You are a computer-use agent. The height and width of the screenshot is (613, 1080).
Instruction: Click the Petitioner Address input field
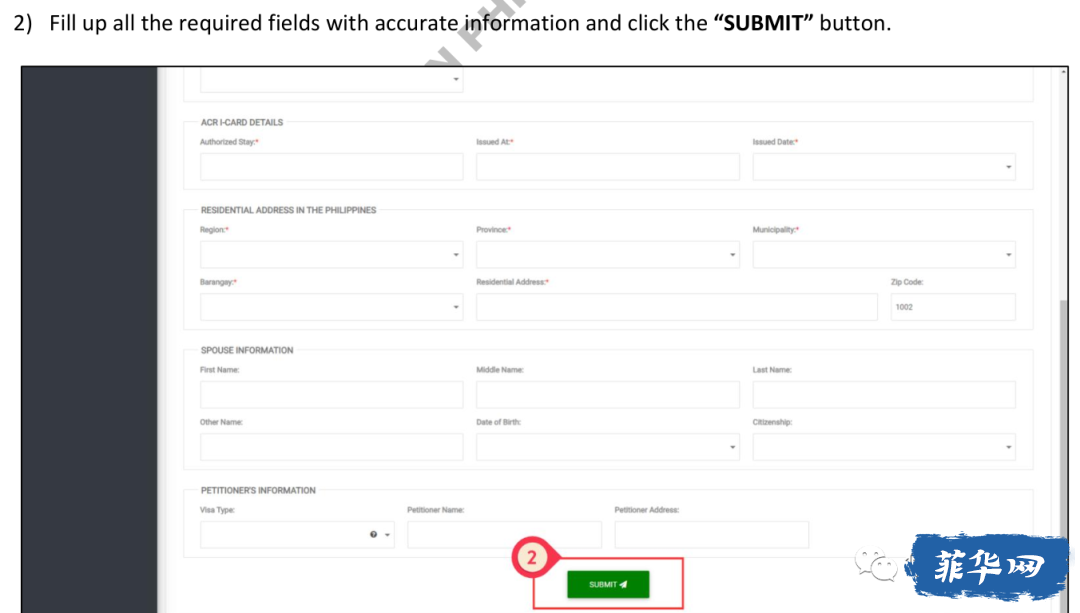pyautogui.click(x=712, y=534)
